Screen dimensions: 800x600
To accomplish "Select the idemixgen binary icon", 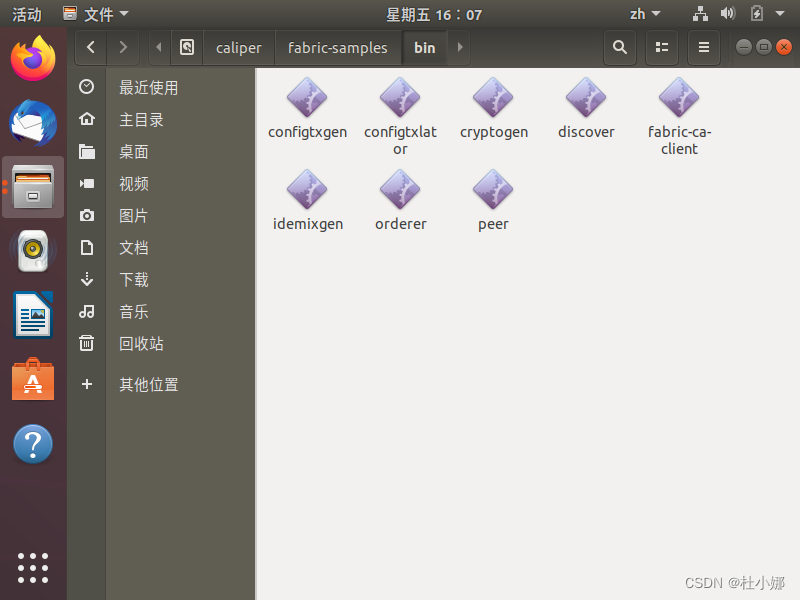I will click(x=307, y=189).
